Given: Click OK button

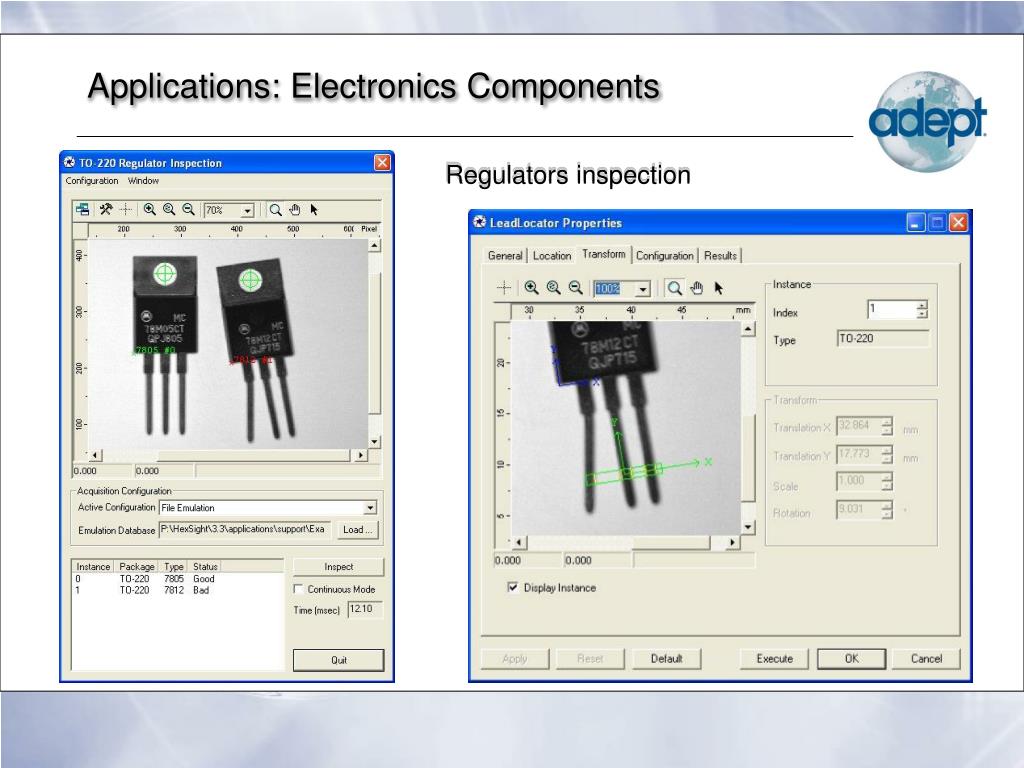Looking at the screenshot, I should 852,658.
